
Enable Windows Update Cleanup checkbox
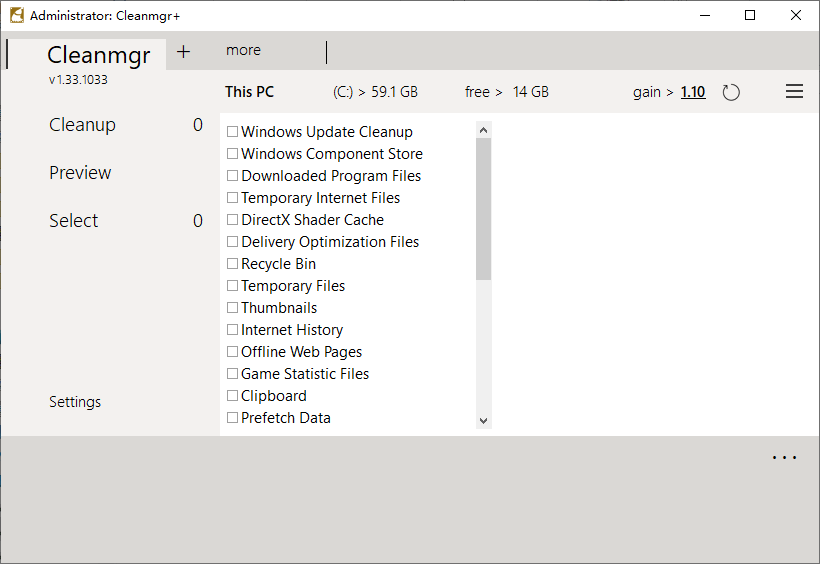tap(233, 132)
